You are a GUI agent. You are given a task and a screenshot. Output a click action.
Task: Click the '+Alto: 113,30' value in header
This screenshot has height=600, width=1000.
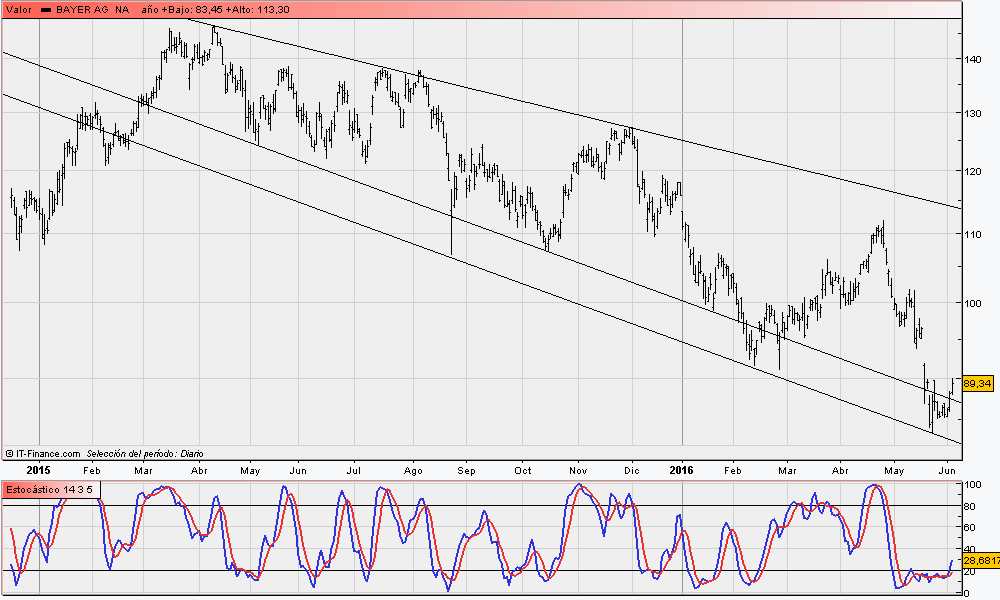point(260,8)
